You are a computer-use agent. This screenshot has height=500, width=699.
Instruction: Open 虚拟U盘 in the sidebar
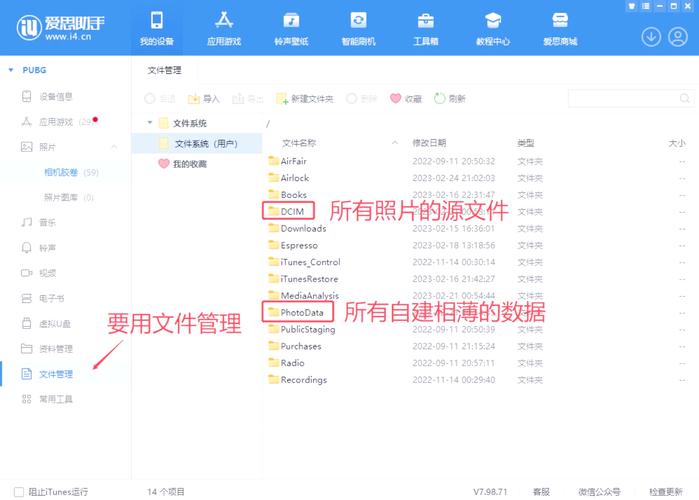(x=46, y=324)
